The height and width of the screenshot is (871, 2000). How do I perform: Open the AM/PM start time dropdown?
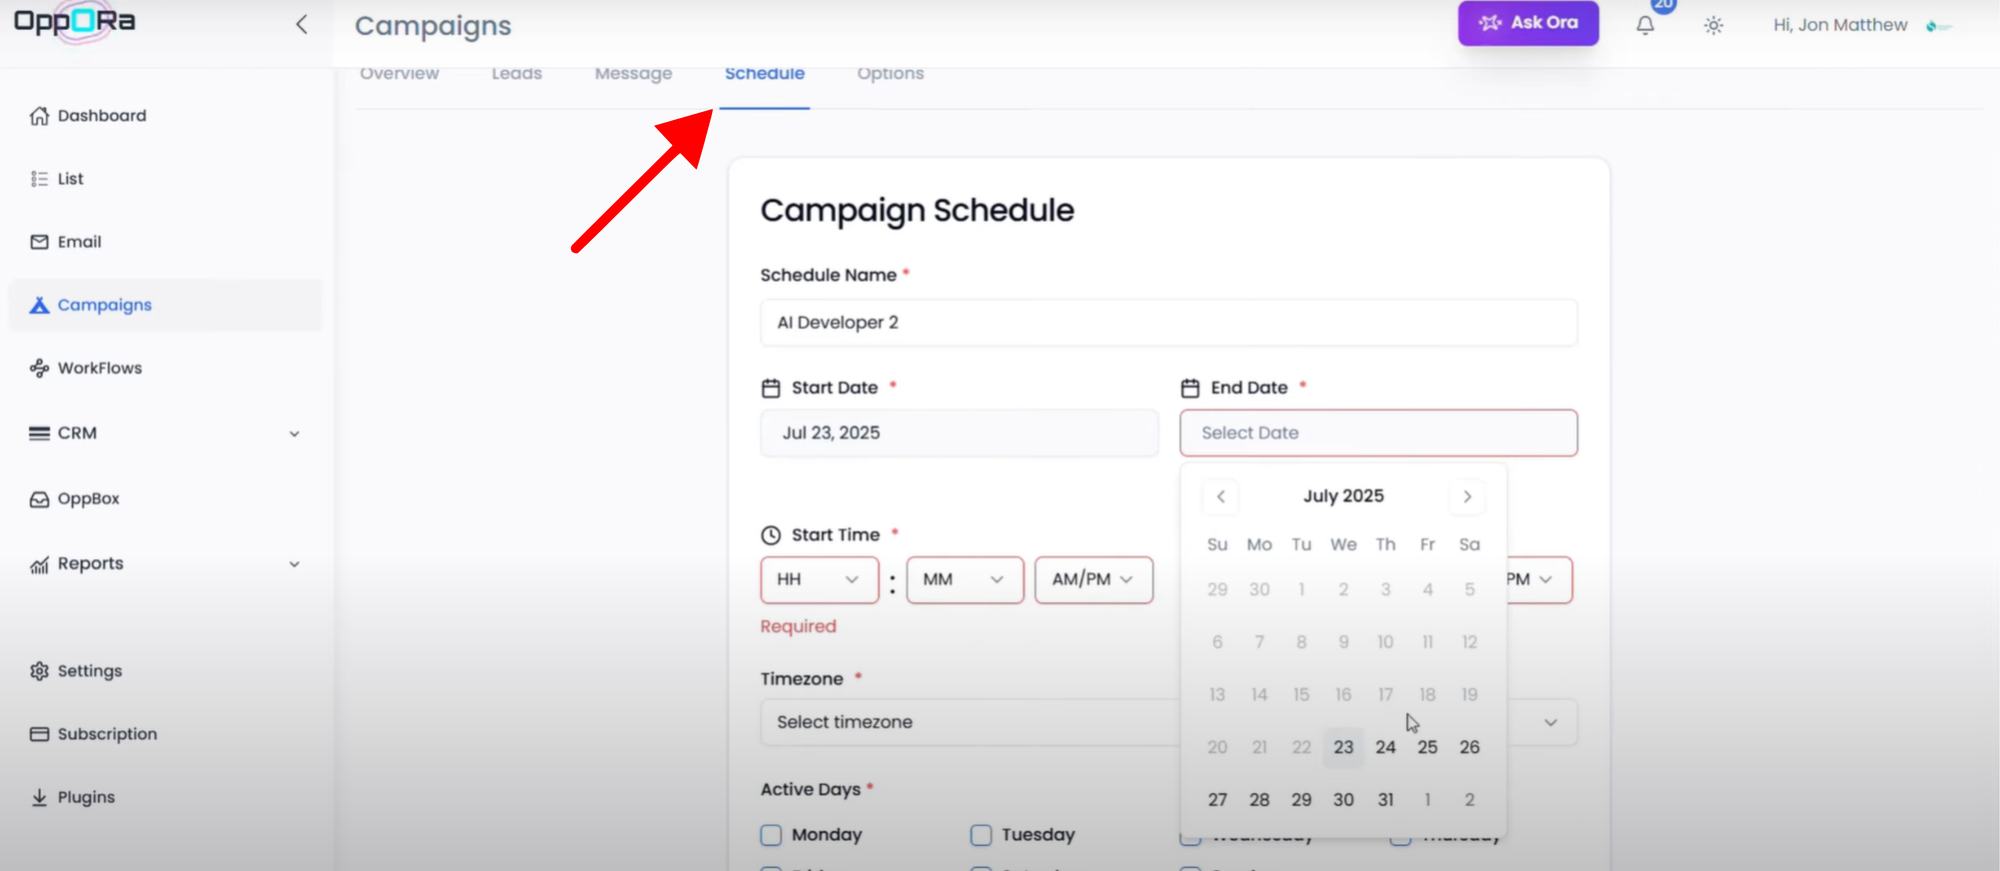(1092, 580)
